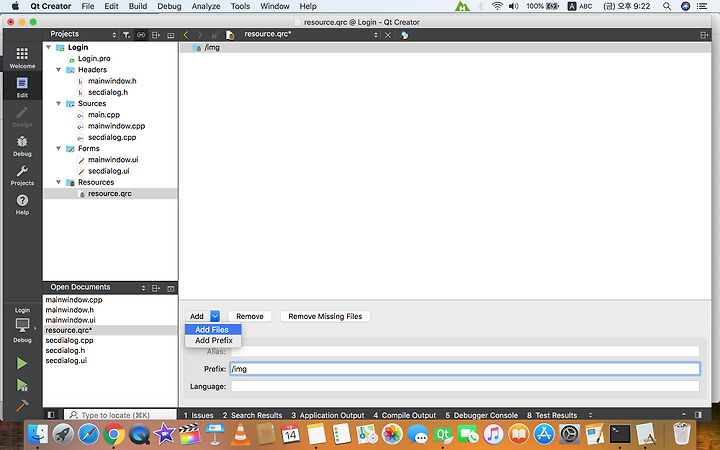Image resolution: width=720 pixels, height=450 pixels.
Task: Split the editor view
Action: tap(704, 35)
